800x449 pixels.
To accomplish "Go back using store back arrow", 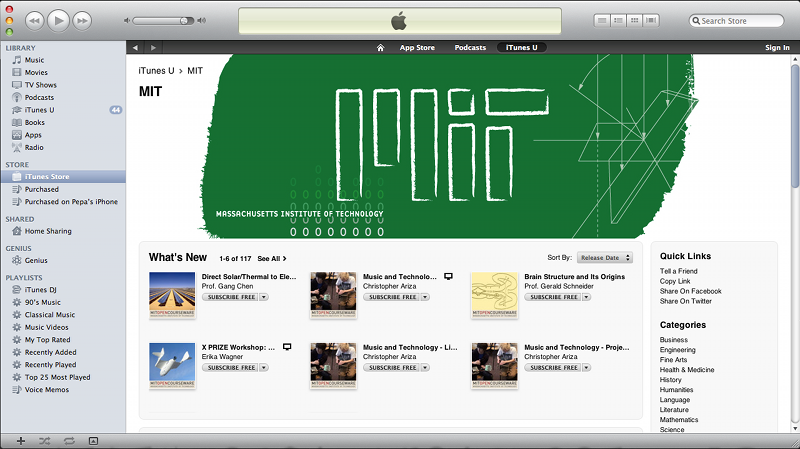I will [135, 47].
